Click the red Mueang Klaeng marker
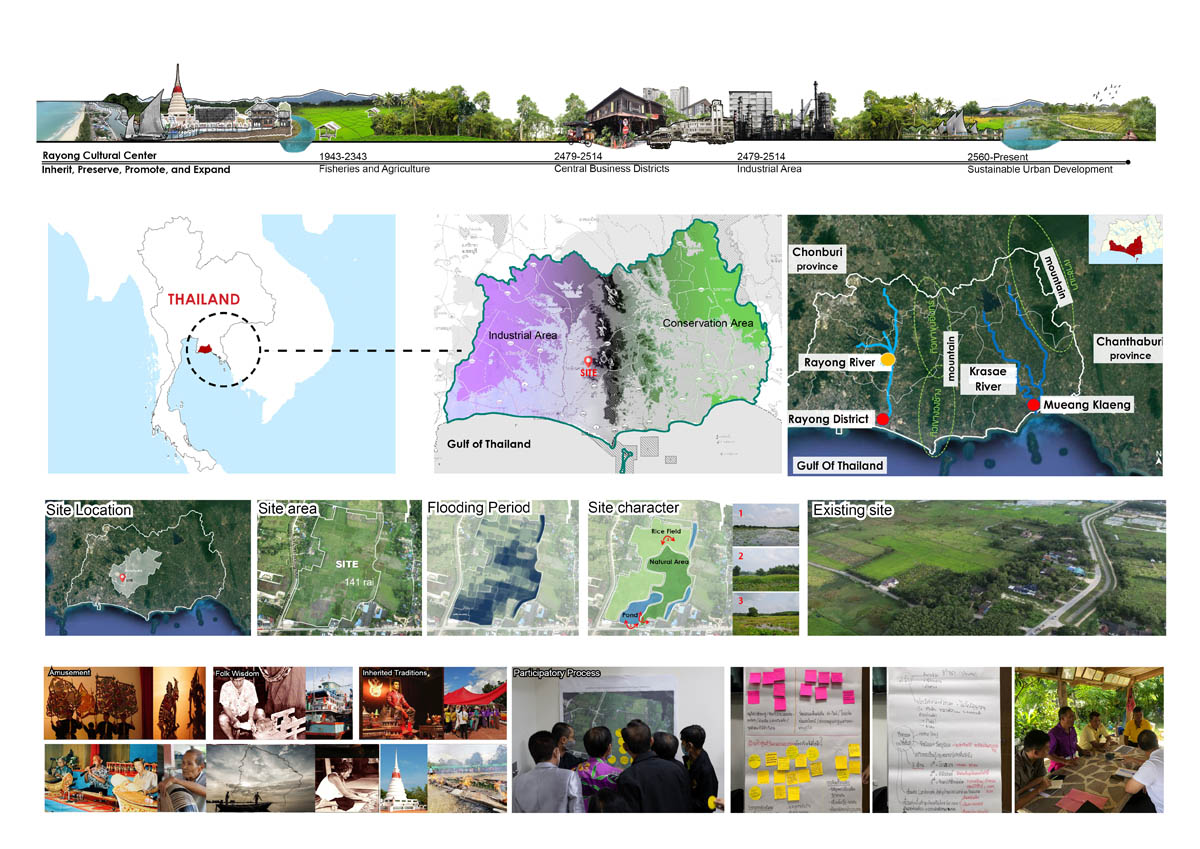1200x849 pixels. click(x=1034, y=404)
